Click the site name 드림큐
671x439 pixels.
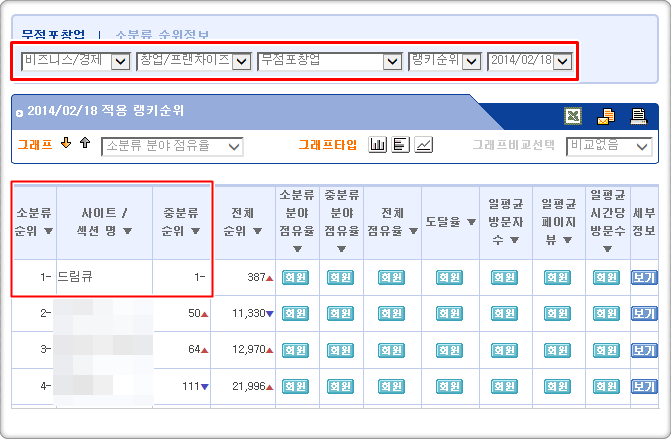coord(75,277)
